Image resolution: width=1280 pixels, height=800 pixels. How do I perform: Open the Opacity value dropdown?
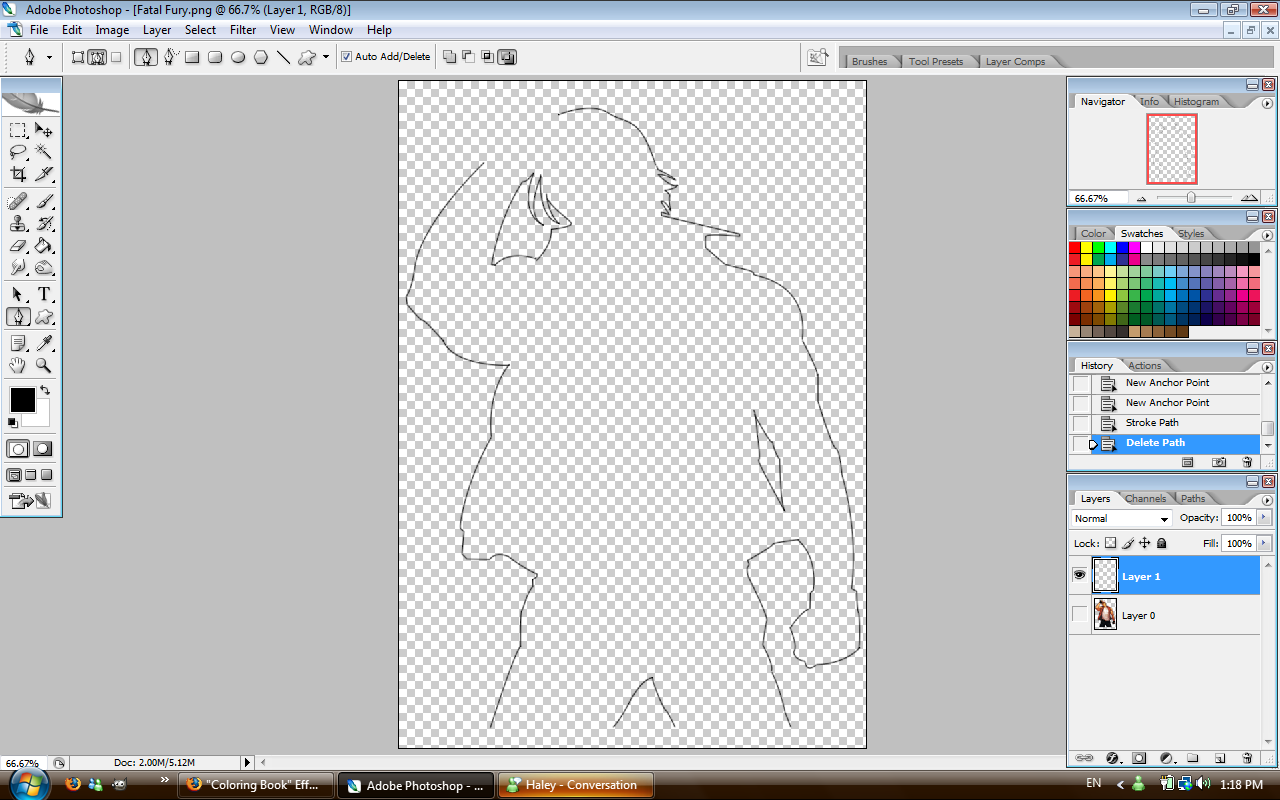(x=1262, y=517)
